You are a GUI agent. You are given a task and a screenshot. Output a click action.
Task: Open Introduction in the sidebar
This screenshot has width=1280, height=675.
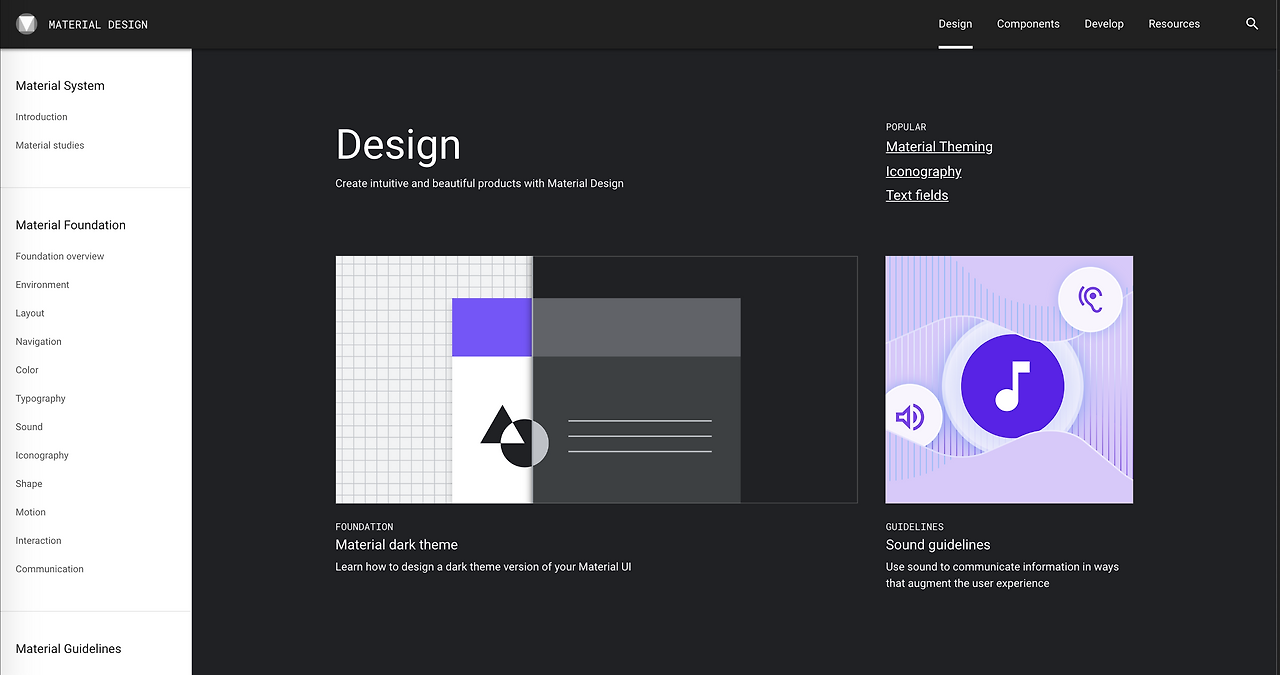pos(42,117)
